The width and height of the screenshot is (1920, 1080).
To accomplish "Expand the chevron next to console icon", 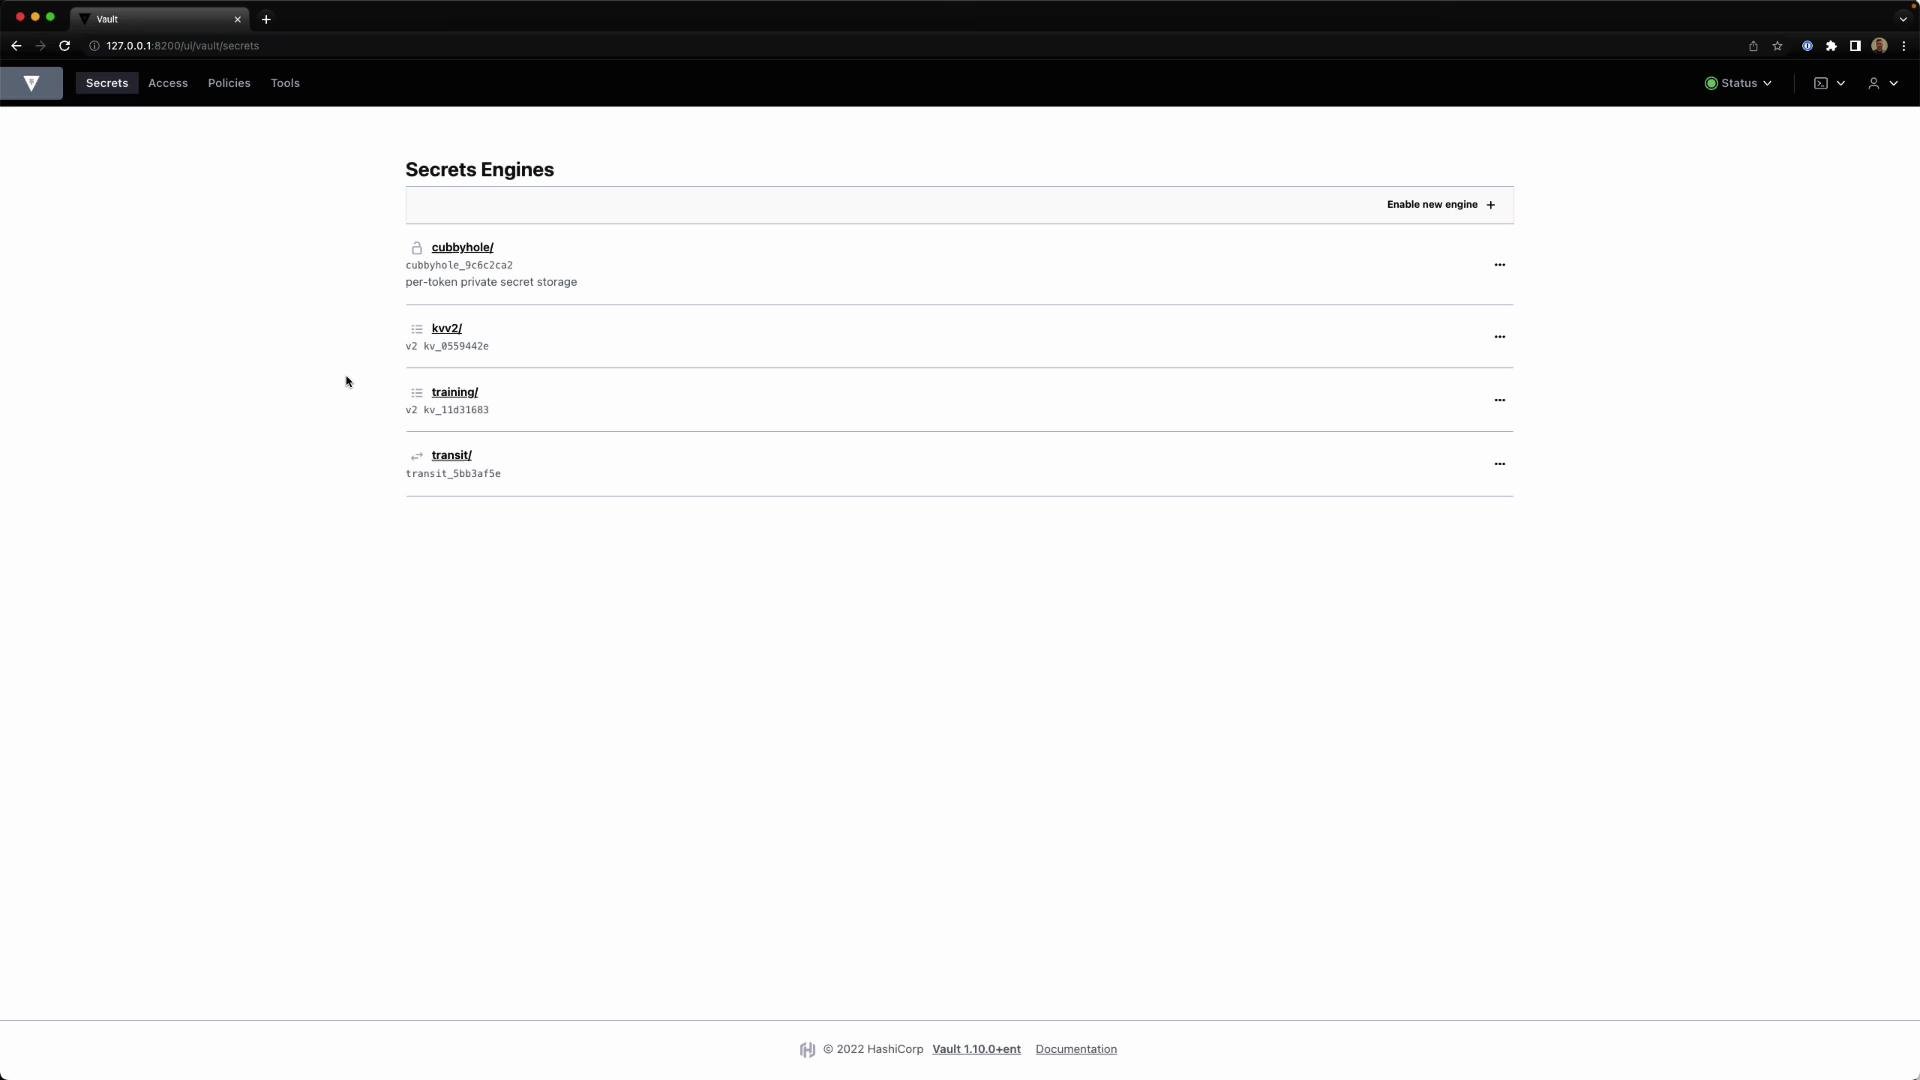I will (x=1840, y=83).
